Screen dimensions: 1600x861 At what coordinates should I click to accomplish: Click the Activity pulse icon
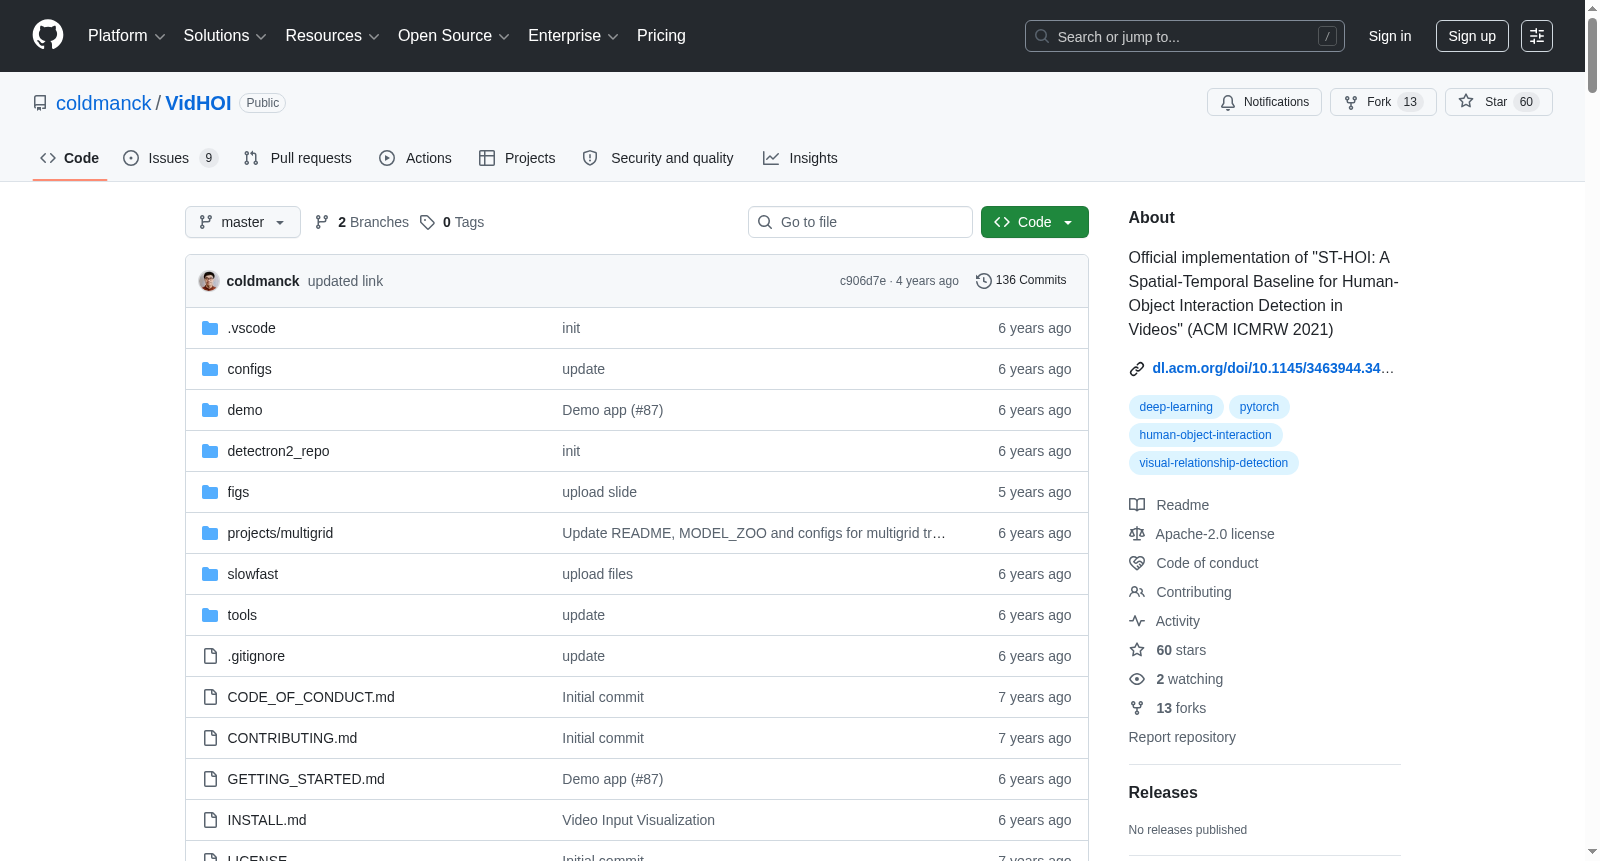tap(1137, 621)
